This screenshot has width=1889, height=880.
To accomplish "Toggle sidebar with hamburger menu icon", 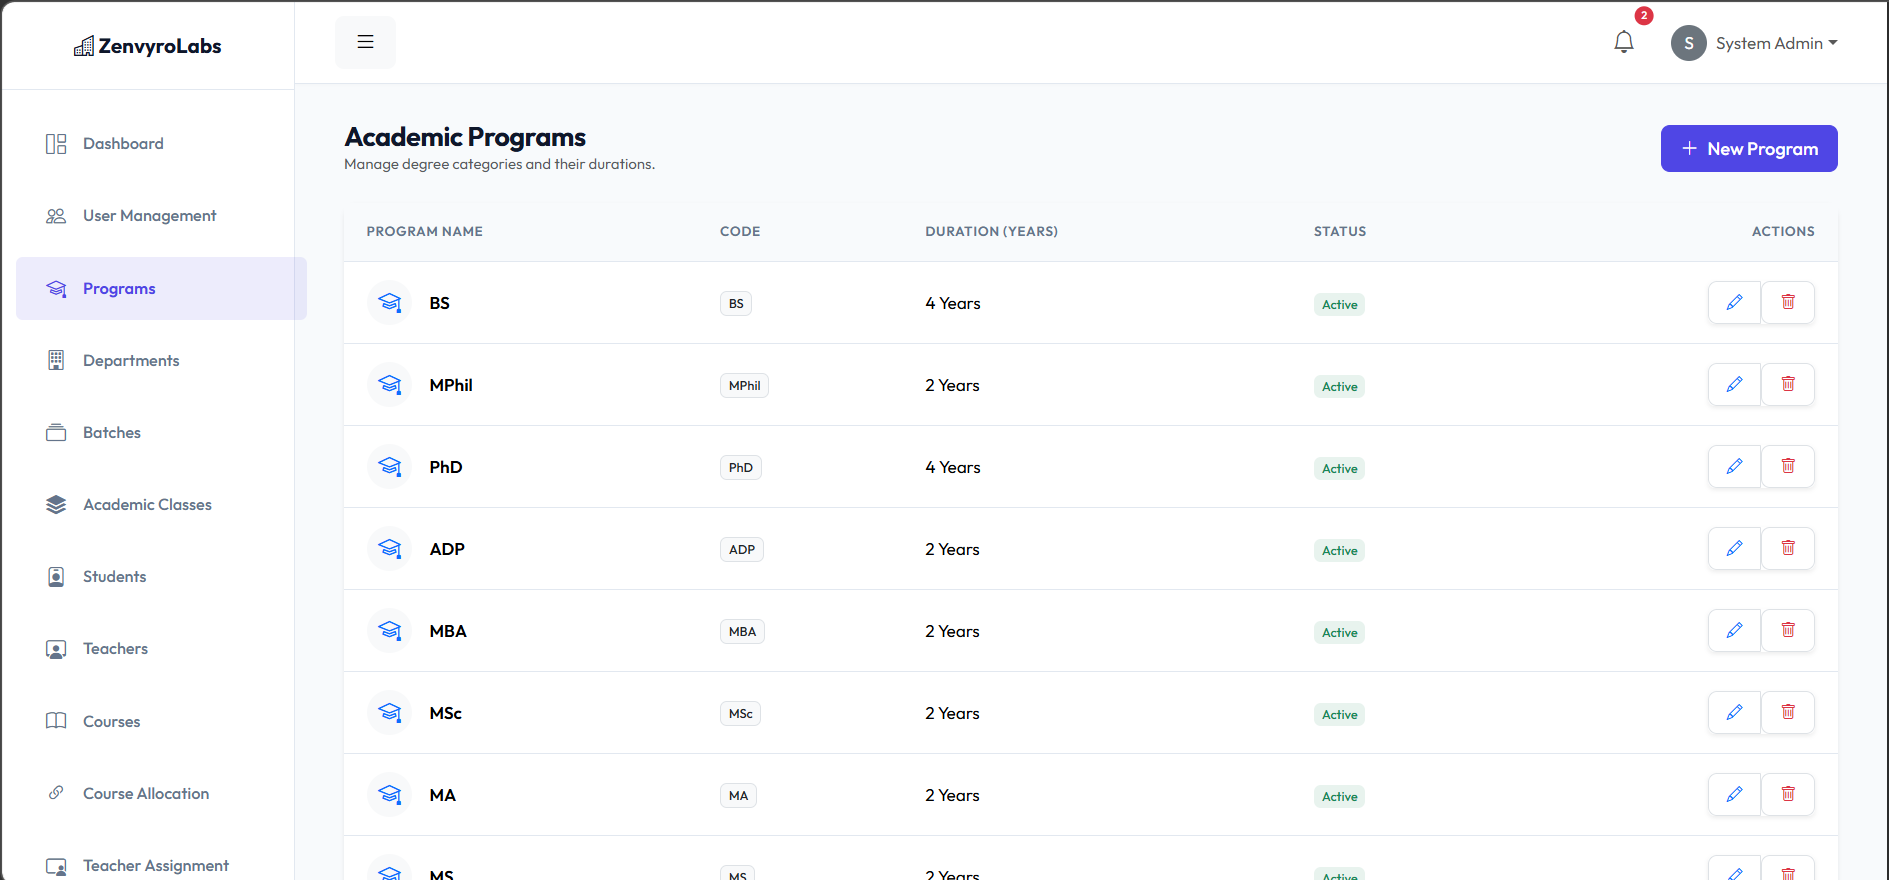I will pos(365,42).
